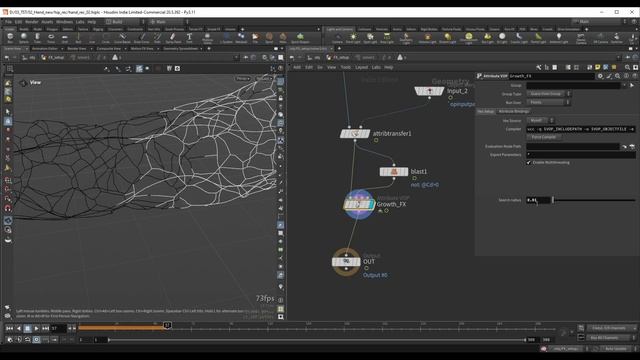This screenshot has height=360, width=640.
Task: Open the Vex Source dropdown
Action: (540, 120)
